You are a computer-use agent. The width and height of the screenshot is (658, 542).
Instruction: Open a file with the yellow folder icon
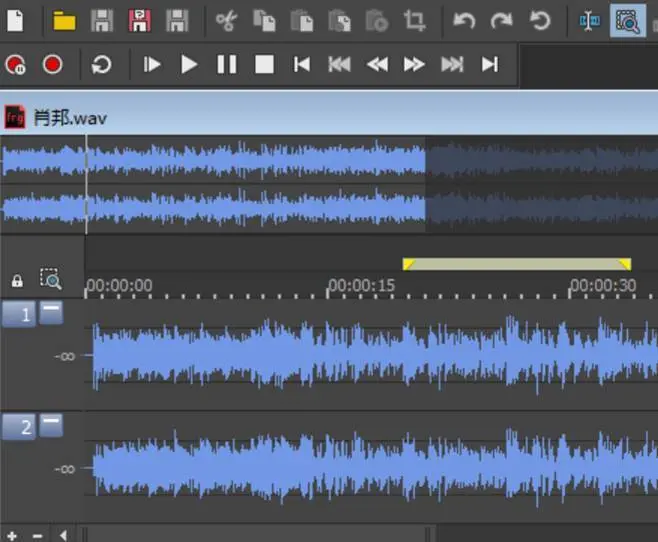click(x=64, y=21)
